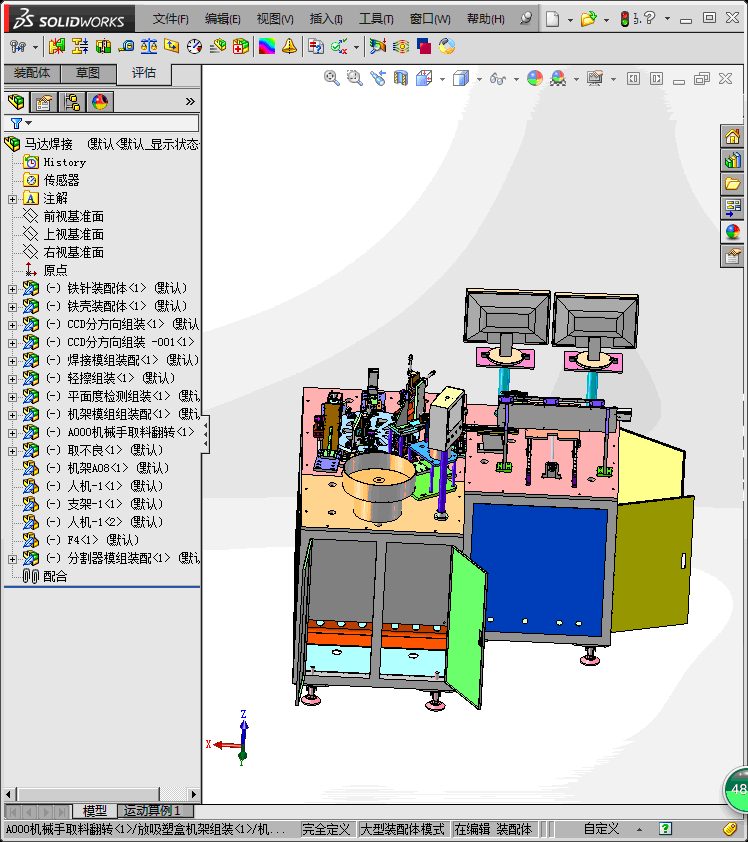Screen dimensions: 748x842
Task: Open ConfigurationManager tab icon
Action: [x=71, y=101]
